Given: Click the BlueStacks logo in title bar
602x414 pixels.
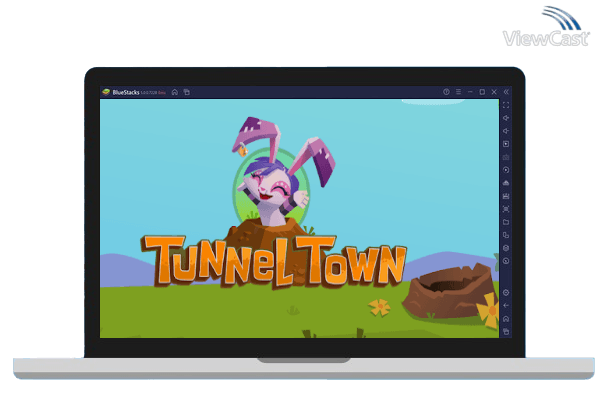Looking at the screenshot, I should point(106,92).
